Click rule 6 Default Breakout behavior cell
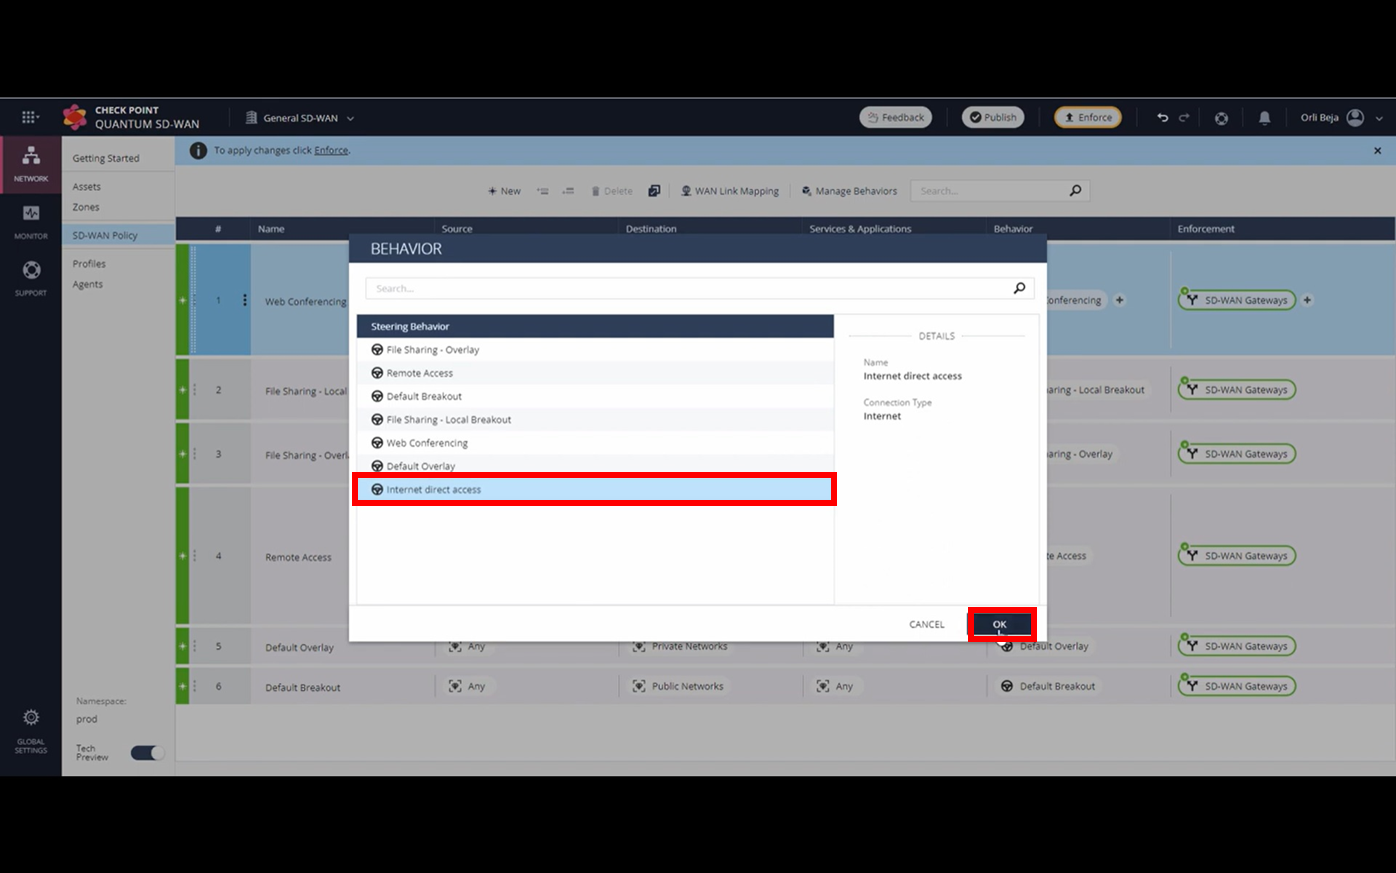The width and height of the screenshot is (1396, 873). tap(1048, 686)
